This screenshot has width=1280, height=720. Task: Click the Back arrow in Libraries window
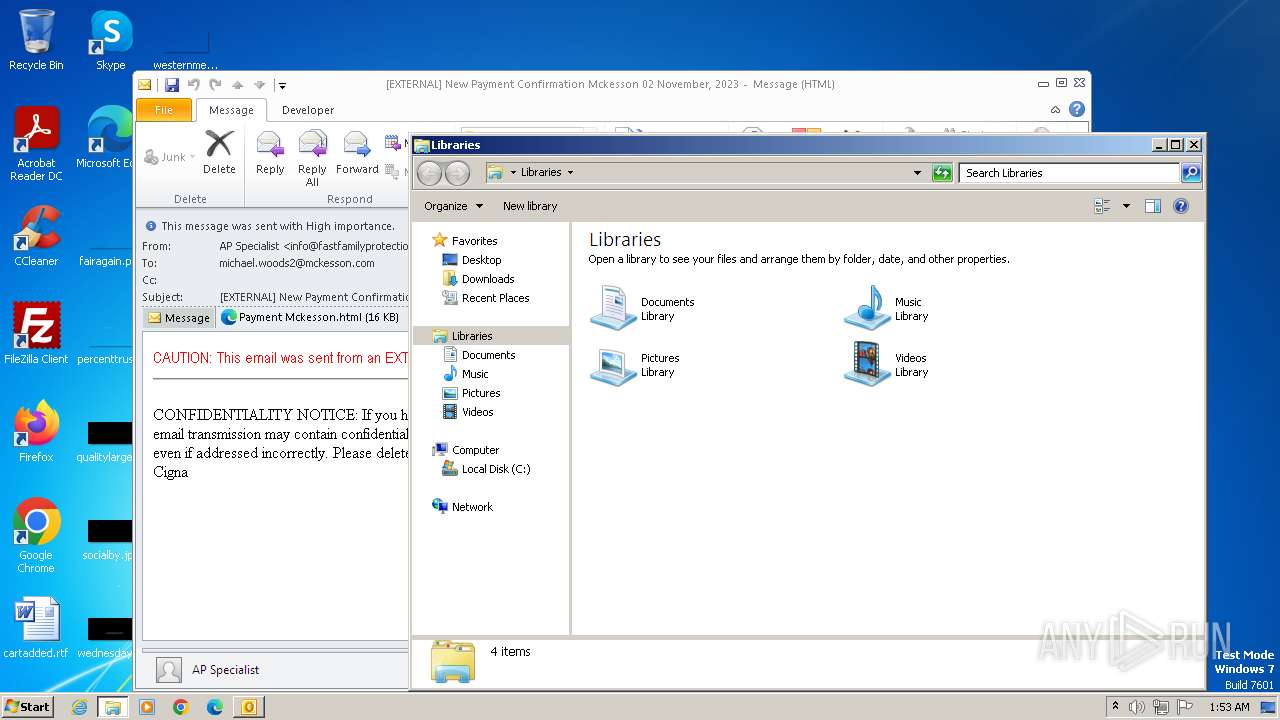click(x=430, y=173)
